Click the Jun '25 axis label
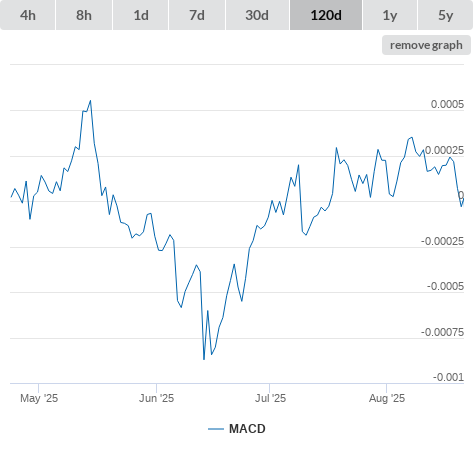 (156, 398)
